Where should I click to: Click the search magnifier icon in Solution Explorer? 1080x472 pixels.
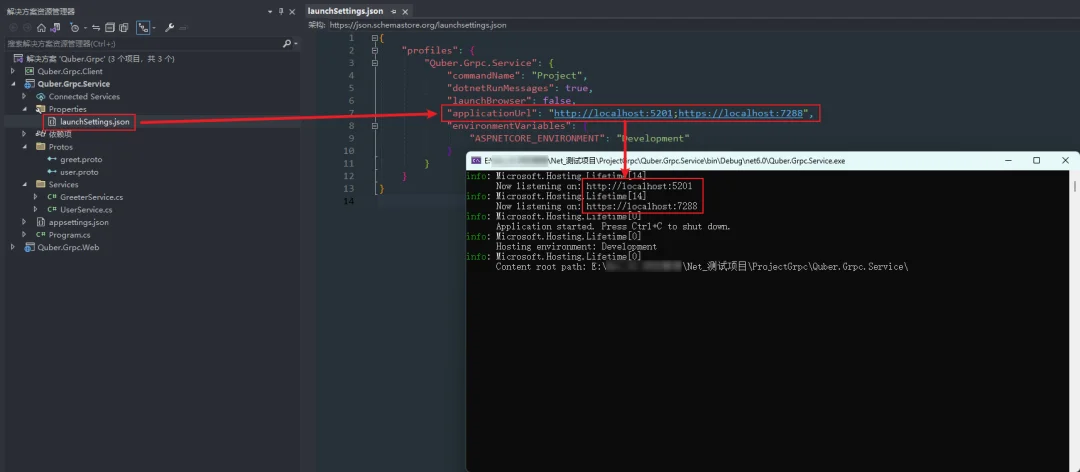click(287, 43)
